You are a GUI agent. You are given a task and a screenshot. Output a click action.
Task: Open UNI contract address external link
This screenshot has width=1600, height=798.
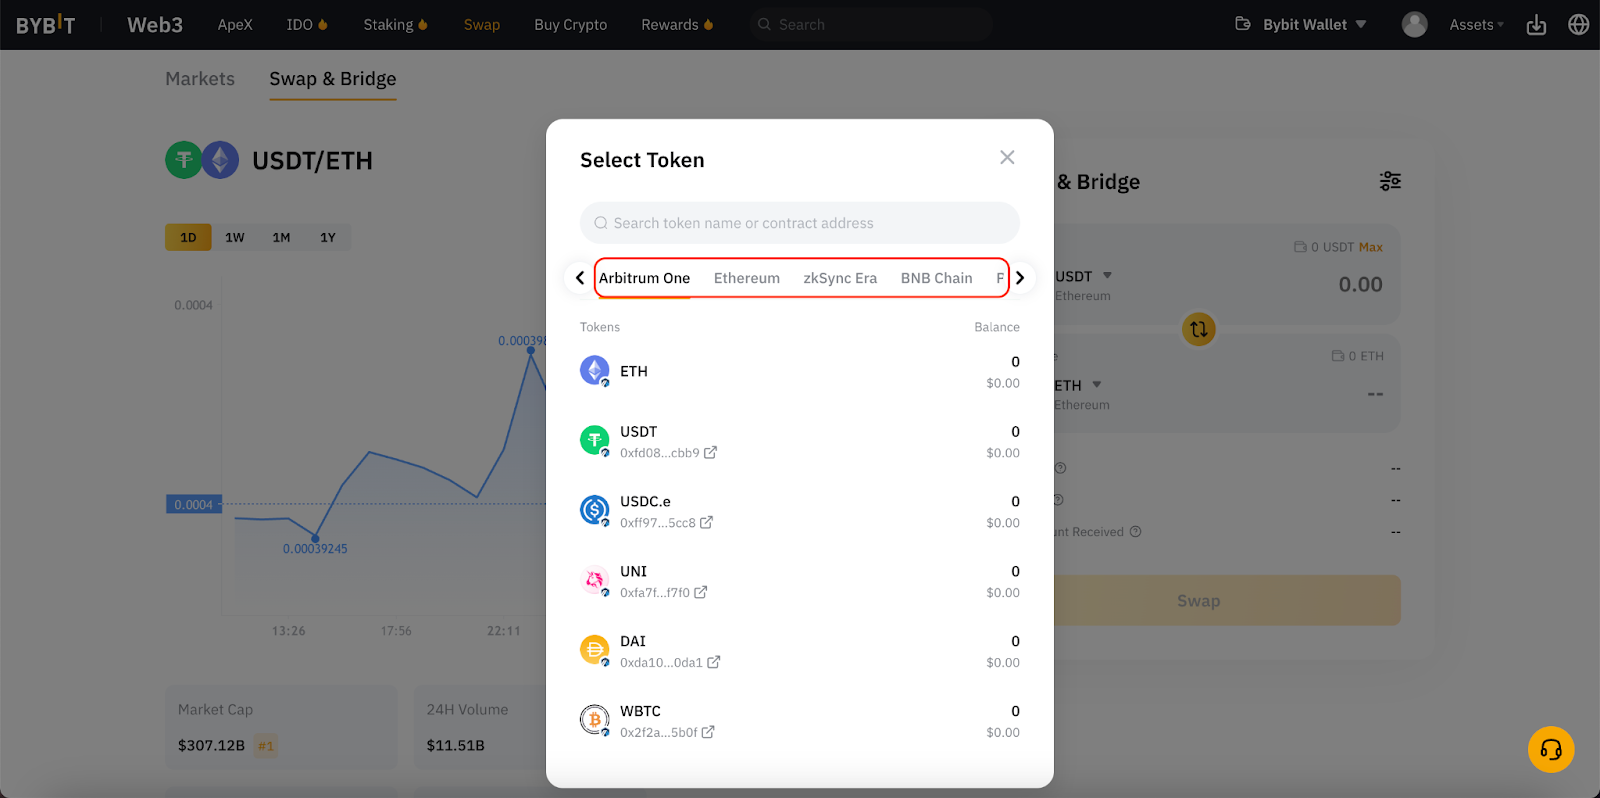pyautogui.click(x=701, y=593)
